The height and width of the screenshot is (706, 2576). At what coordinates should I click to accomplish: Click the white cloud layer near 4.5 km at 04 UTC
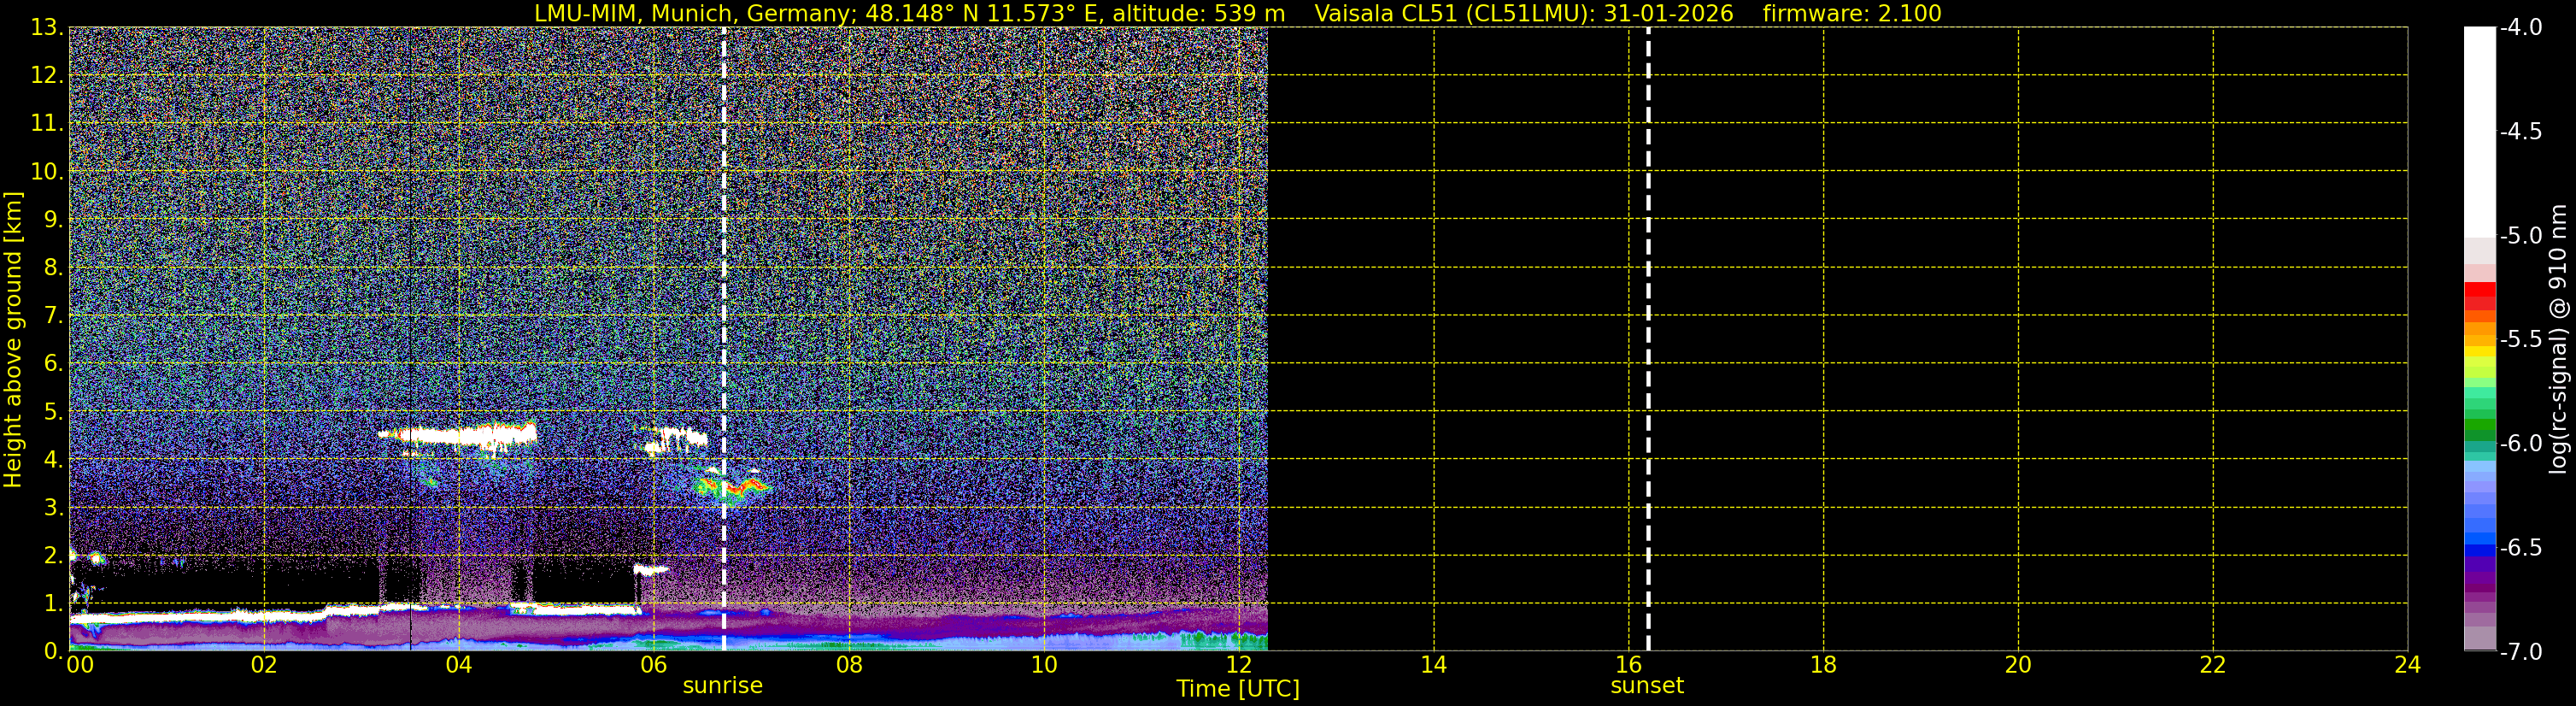click(x=459, y=435)
